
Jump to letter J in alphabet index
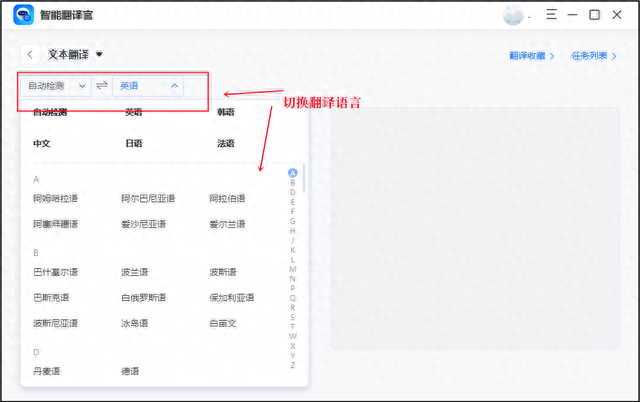click(x=293, y=240)
